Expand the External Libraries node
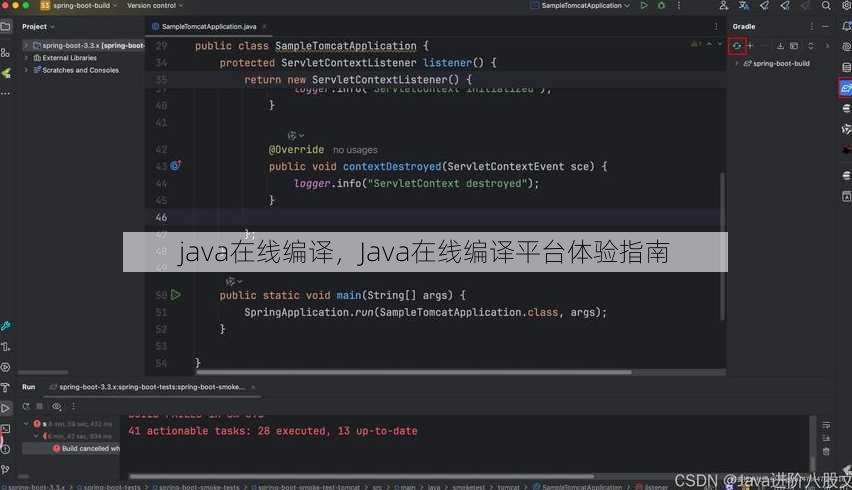This screenshot has height=490, width=852. click(x=26, y=58)
